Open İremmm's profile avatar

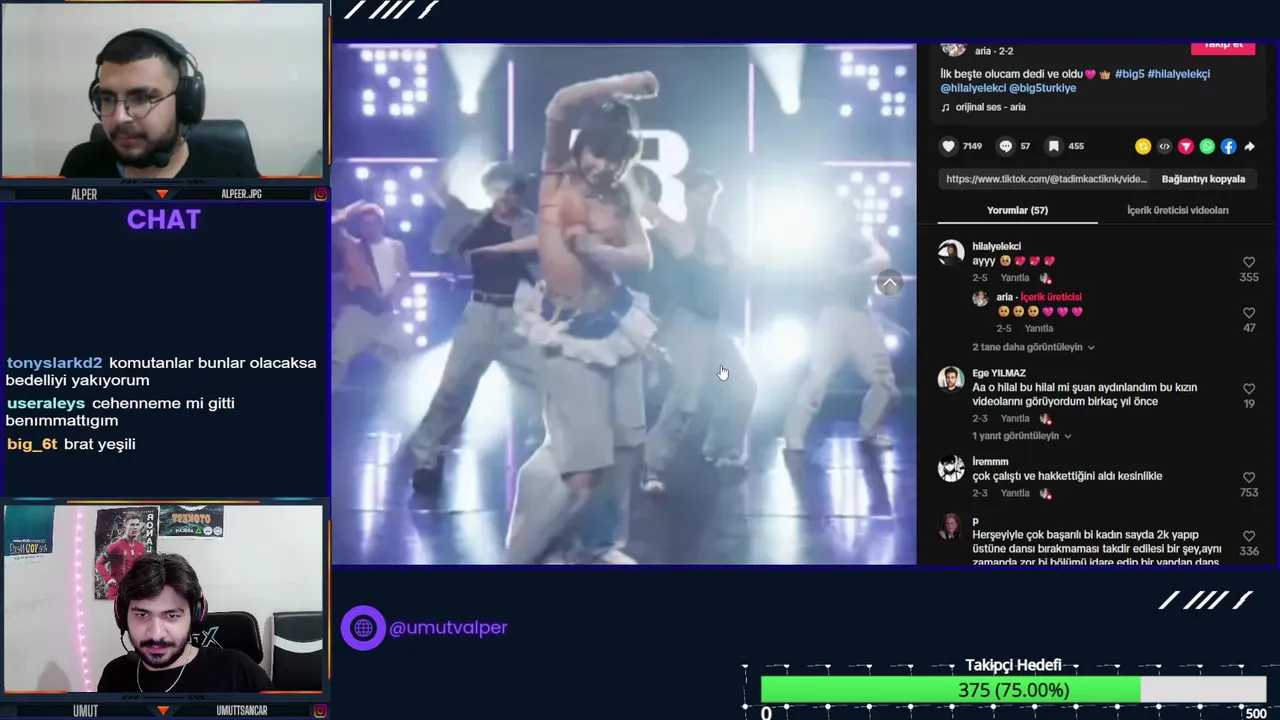click(951, 468)
